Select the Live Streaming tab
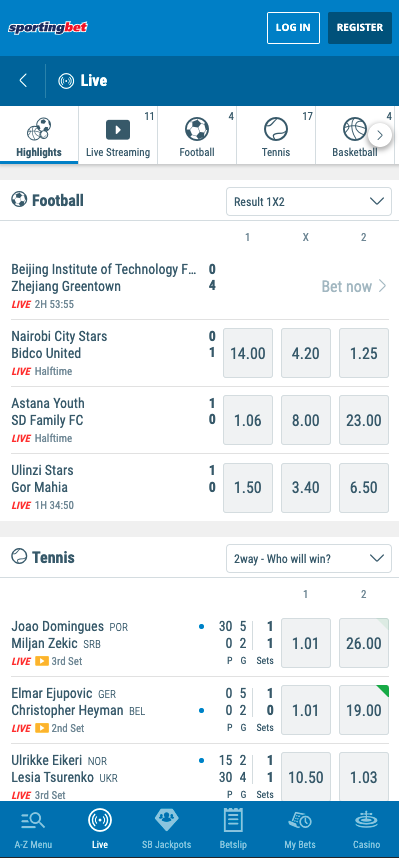Viewport: 399px width, 858px height. [x=118, y=135]
